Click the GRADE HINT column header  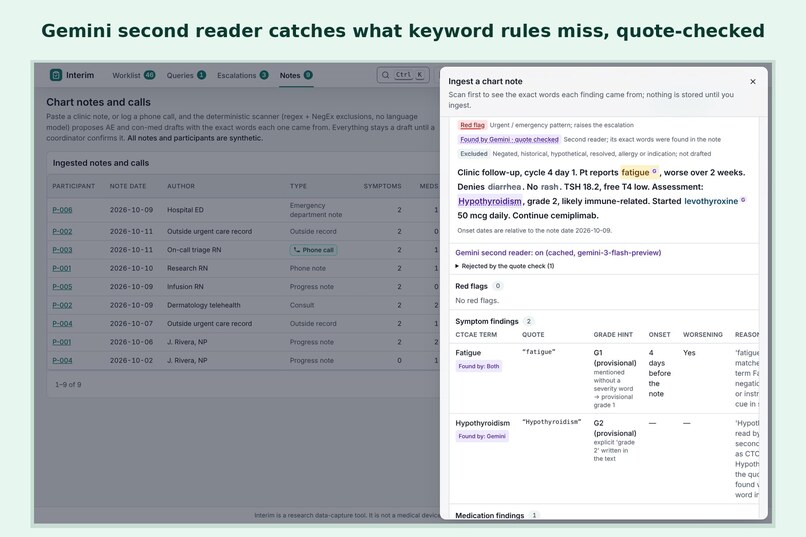tap(613, 335)
